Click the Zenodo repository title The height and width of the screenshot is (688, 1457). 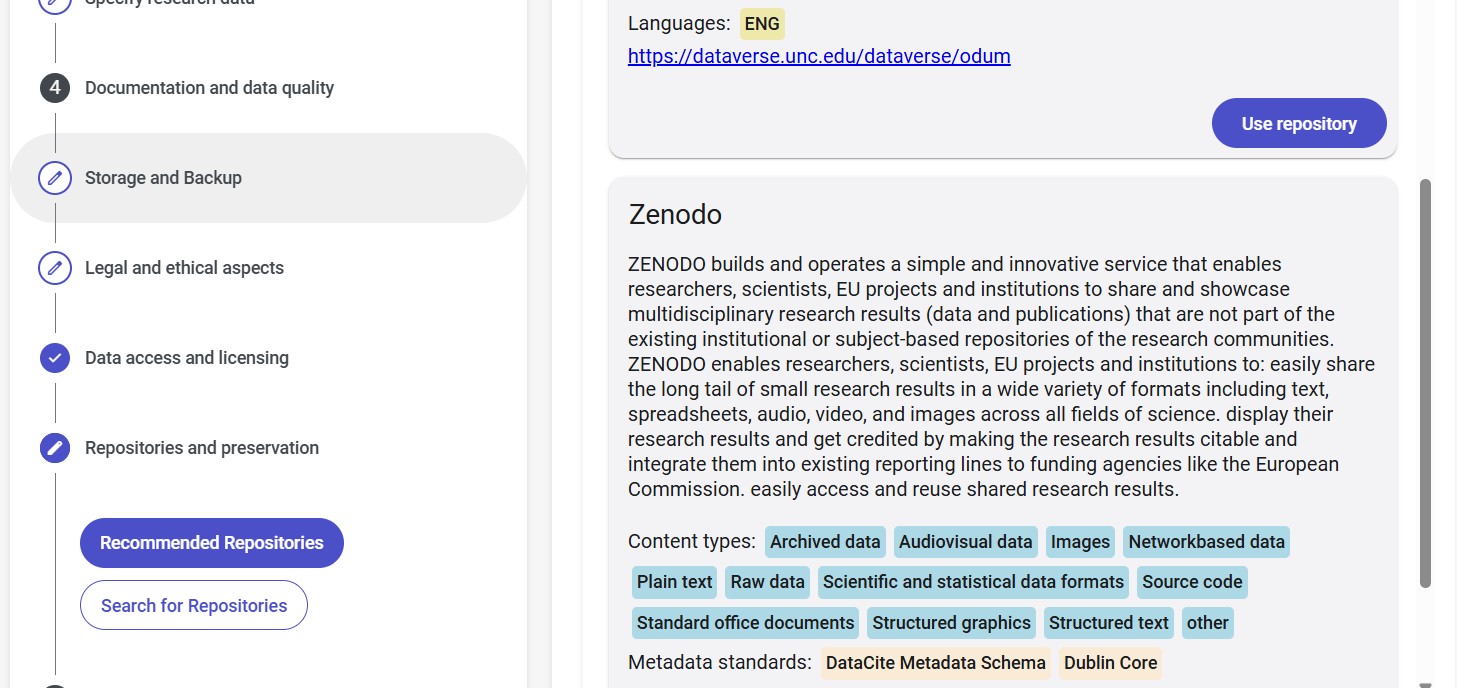click(675, 214)
